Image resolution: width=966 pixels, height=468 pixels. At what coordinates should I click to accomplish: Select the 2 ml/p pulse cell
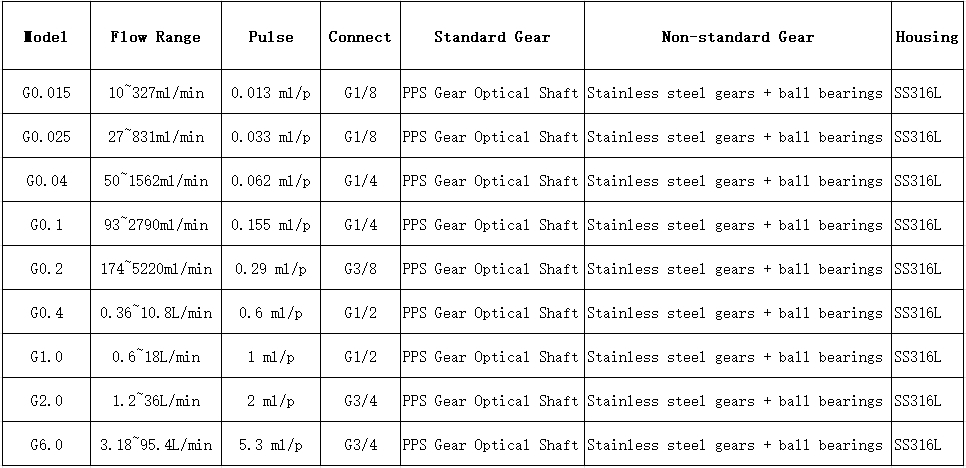point(271,401)
